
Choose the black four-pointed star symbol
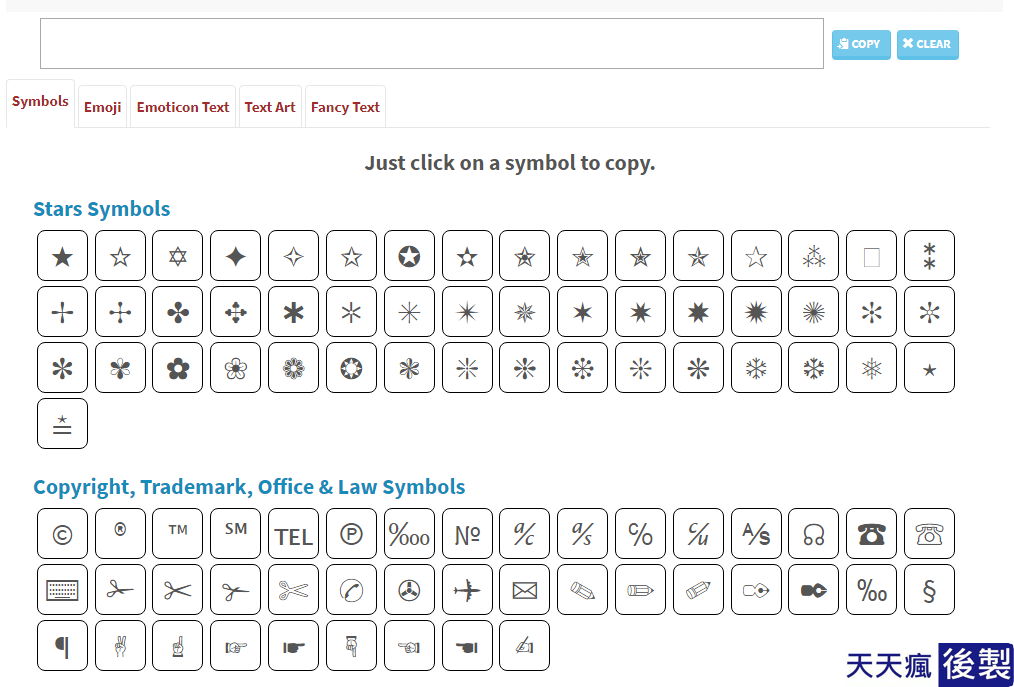click(x=235, y=256)
